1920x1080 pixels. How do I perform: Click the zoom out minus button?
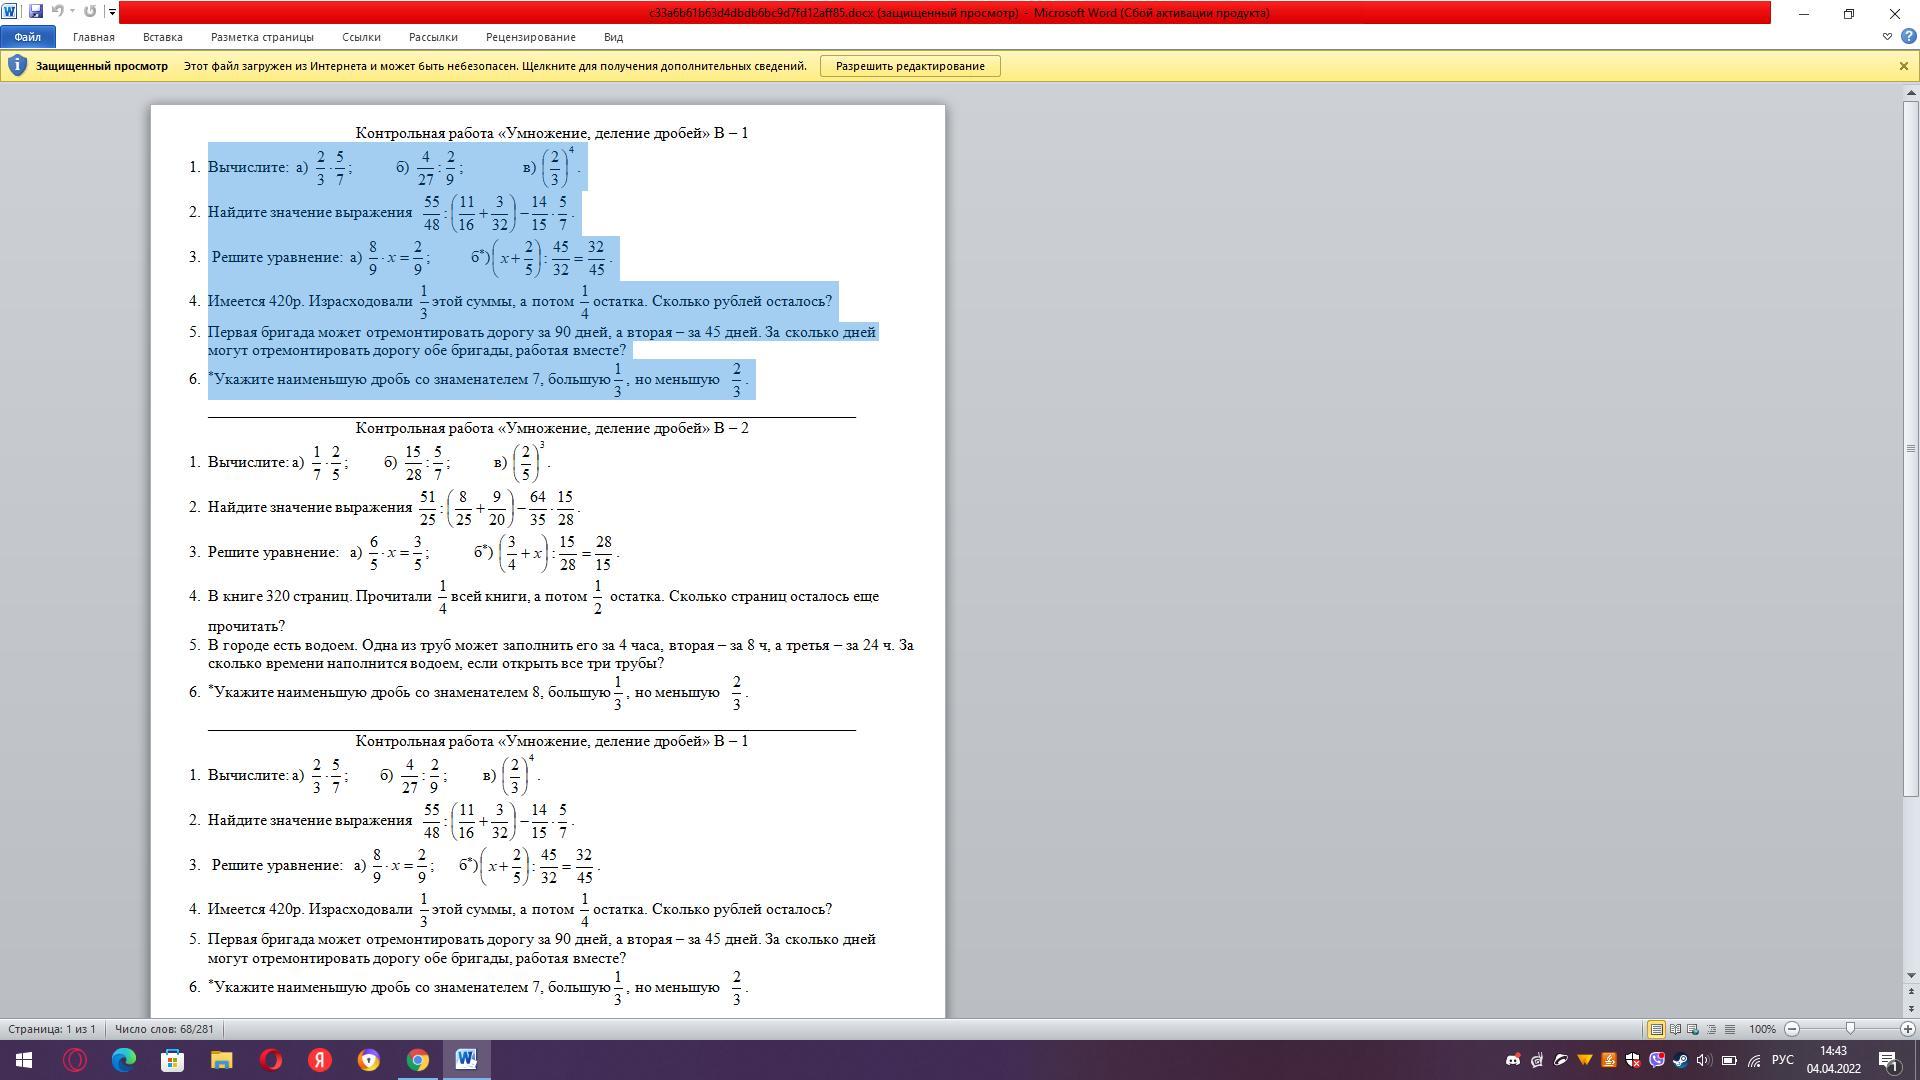1792,1029
